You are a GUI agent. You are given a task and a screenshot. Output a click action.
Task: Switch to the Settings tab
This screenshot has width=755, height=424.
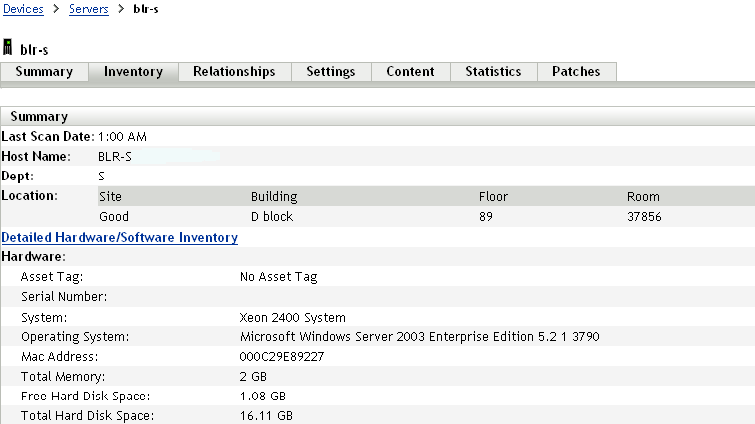point(331,72)
